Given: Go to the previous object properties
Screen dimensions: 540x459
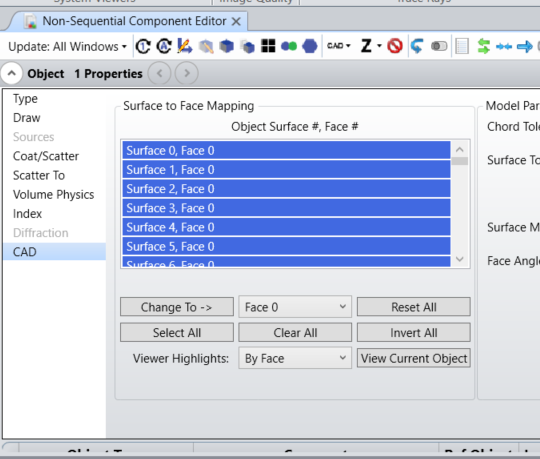Looking at the screenshot, I should tap(159, 73).
